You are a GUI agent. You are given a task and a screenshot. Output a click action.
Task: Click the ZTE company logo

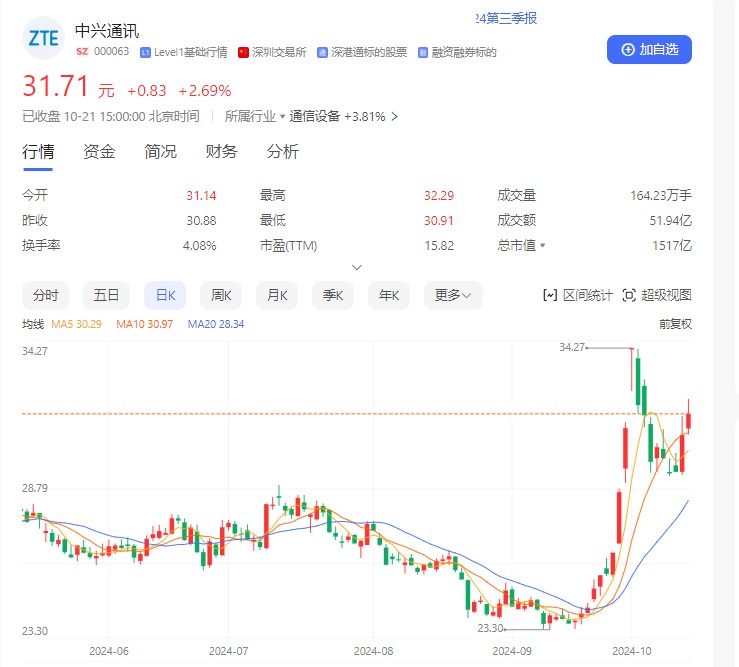tap(43, 38)
